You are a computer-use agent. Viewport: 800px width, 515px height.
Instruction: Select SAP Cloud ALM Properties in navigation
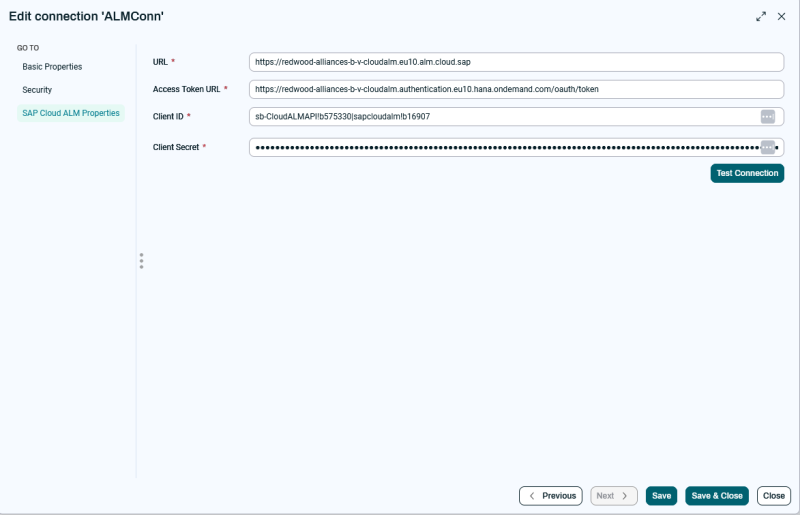click(x=71, y=113)
